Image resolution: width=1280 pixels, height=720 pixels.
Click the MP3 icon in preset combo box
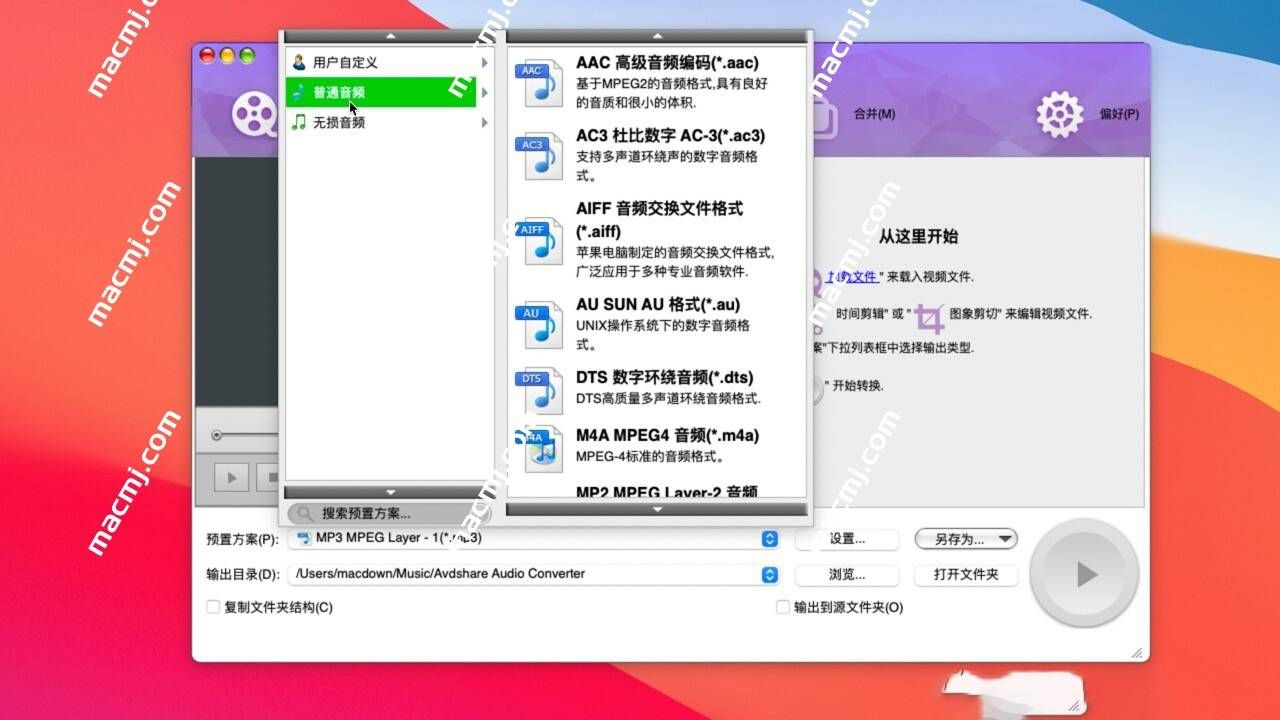(303, 538)
